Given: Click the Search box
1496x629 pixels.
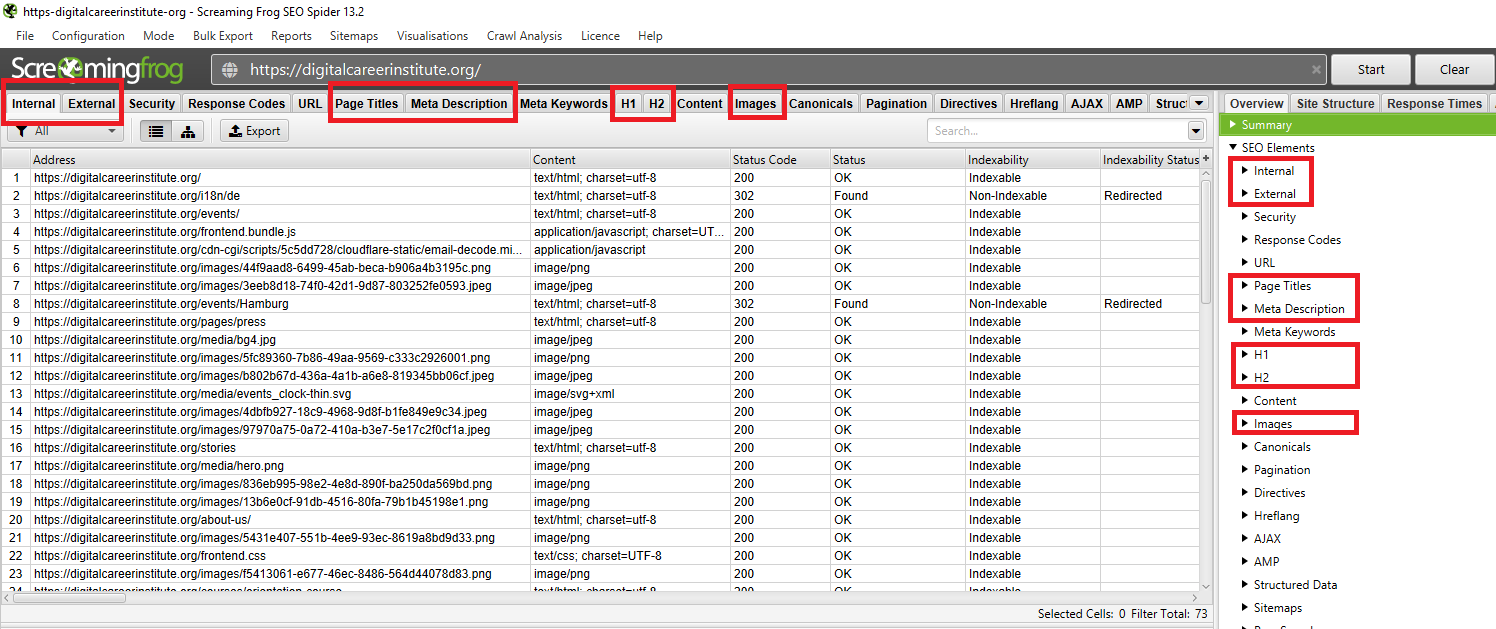Looking at the screenshot, I should tap(1057, 131).
